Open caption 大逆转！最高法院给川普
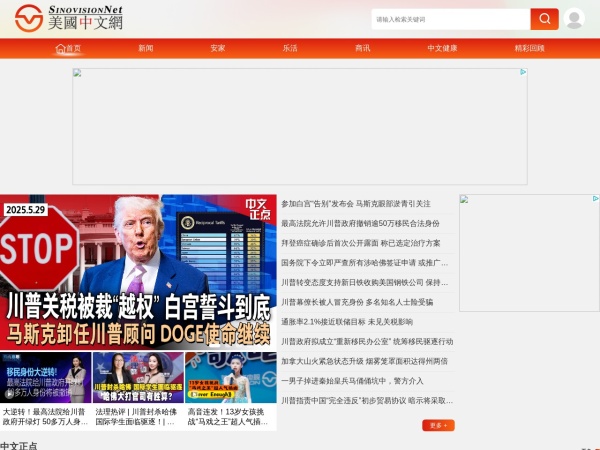Viewport: 600px width, 450px height. tap(45, 417)
